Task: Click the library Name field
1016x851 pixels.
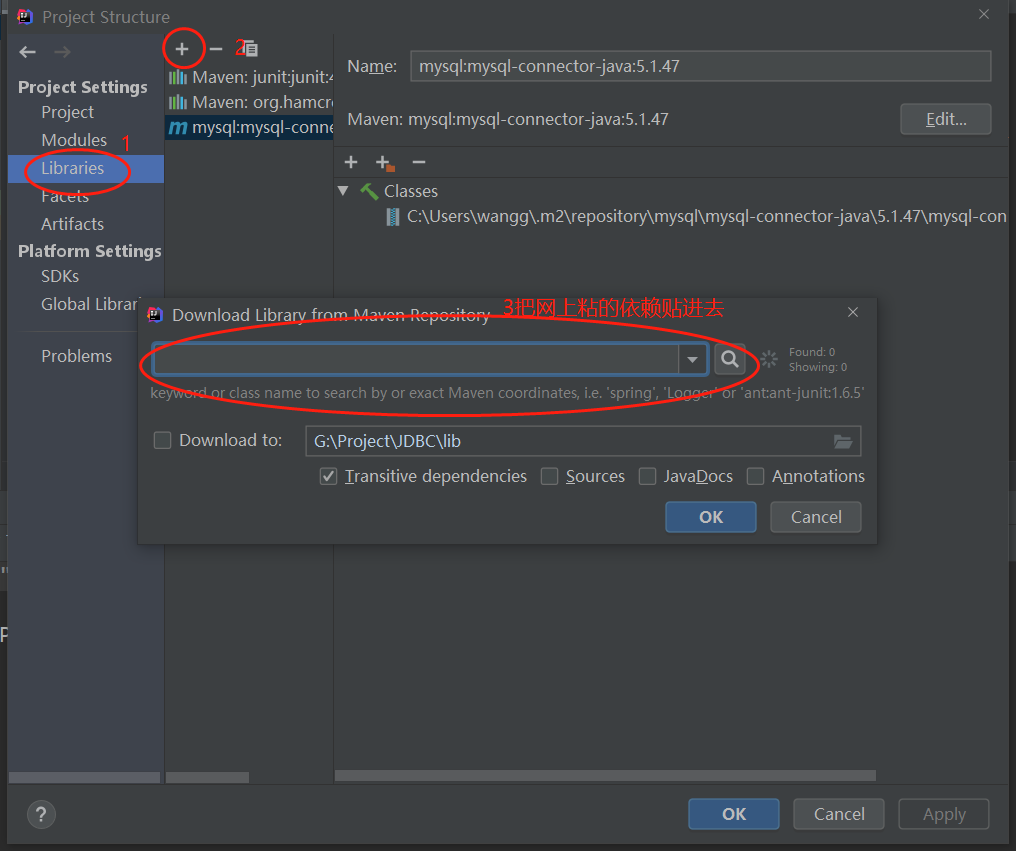Action: coord(700,66)
